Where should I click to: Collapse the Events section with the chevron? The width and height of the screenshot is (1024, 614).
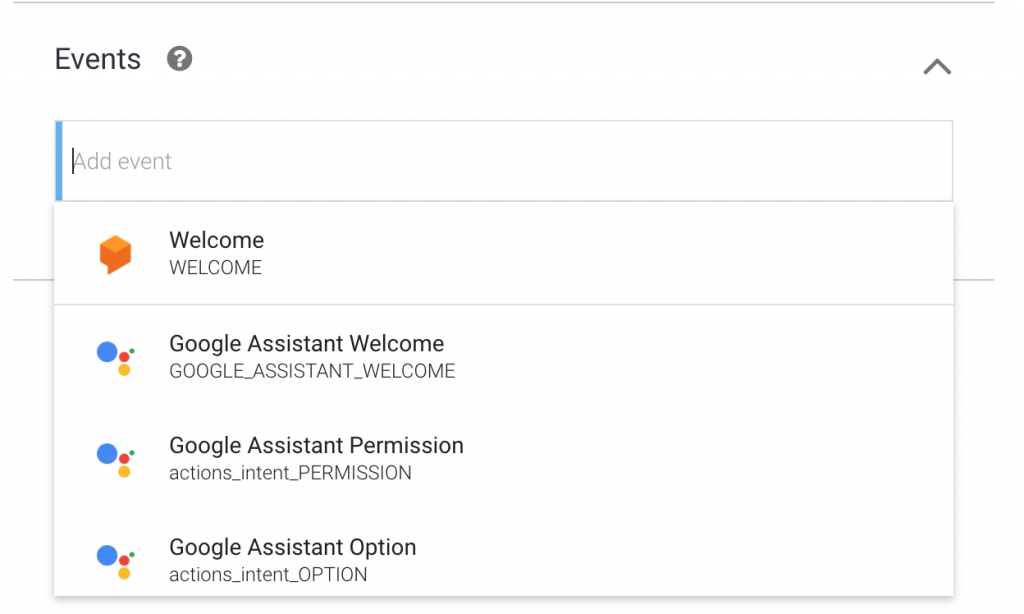(x=936, y=67)
